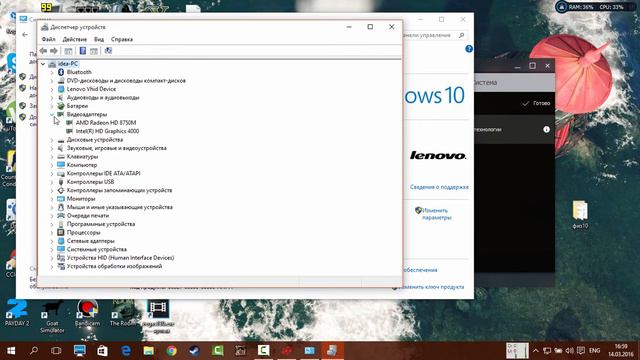Click the Lenovo Vhid Device icon

[x=61, y=89]
